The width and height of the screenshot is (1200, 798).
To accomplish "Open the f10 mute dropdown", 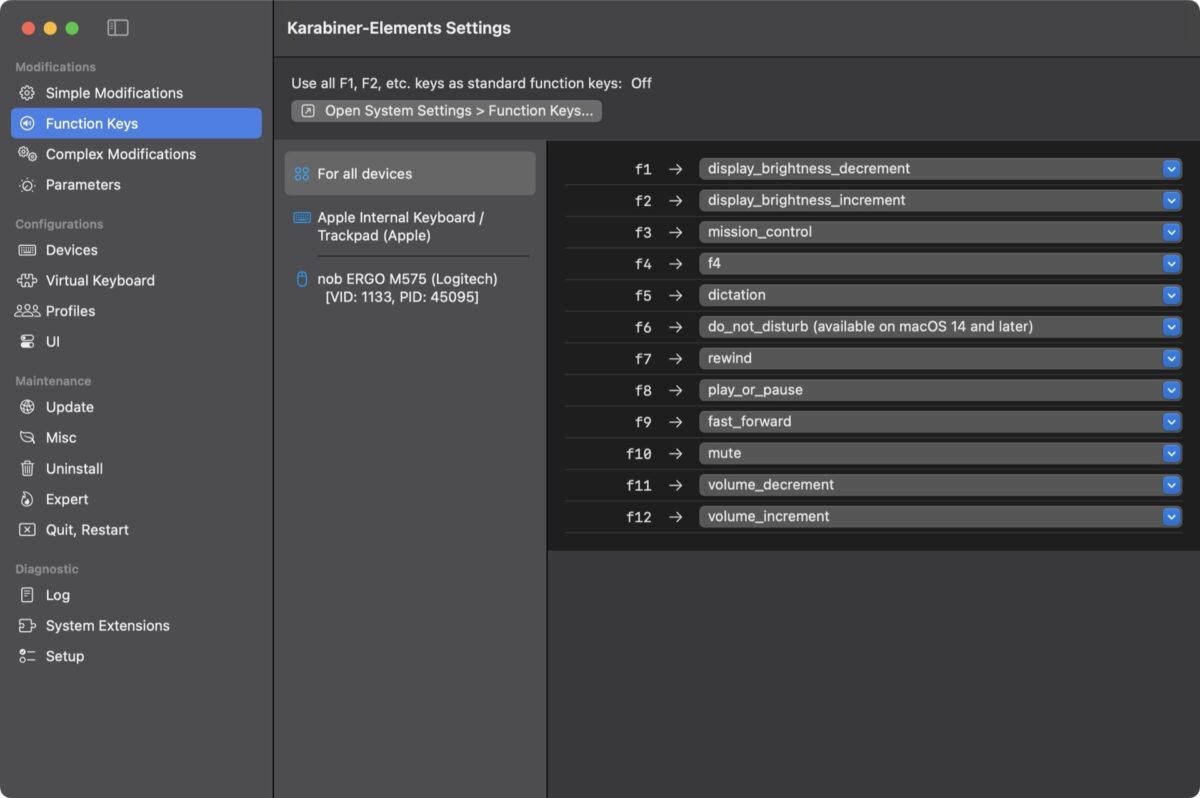I will (940, 453).
